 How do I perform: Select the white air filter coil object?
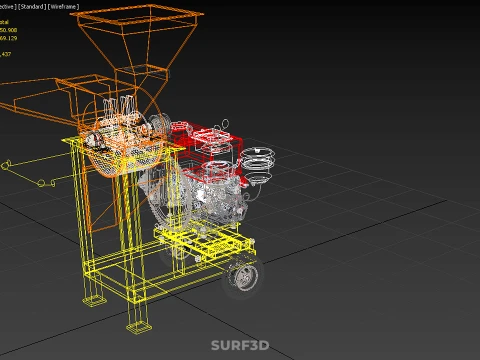(x=258, y=166)
